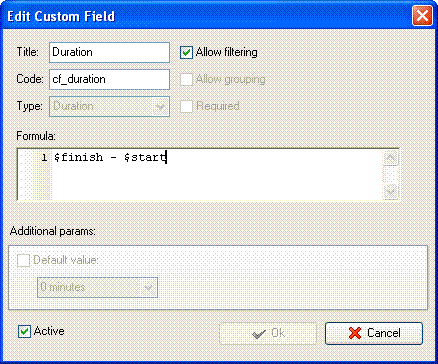This screenshot has width=438, height=364.
Task: Expand the 0 minutes dropdown arrow
Action: [148, 287]
